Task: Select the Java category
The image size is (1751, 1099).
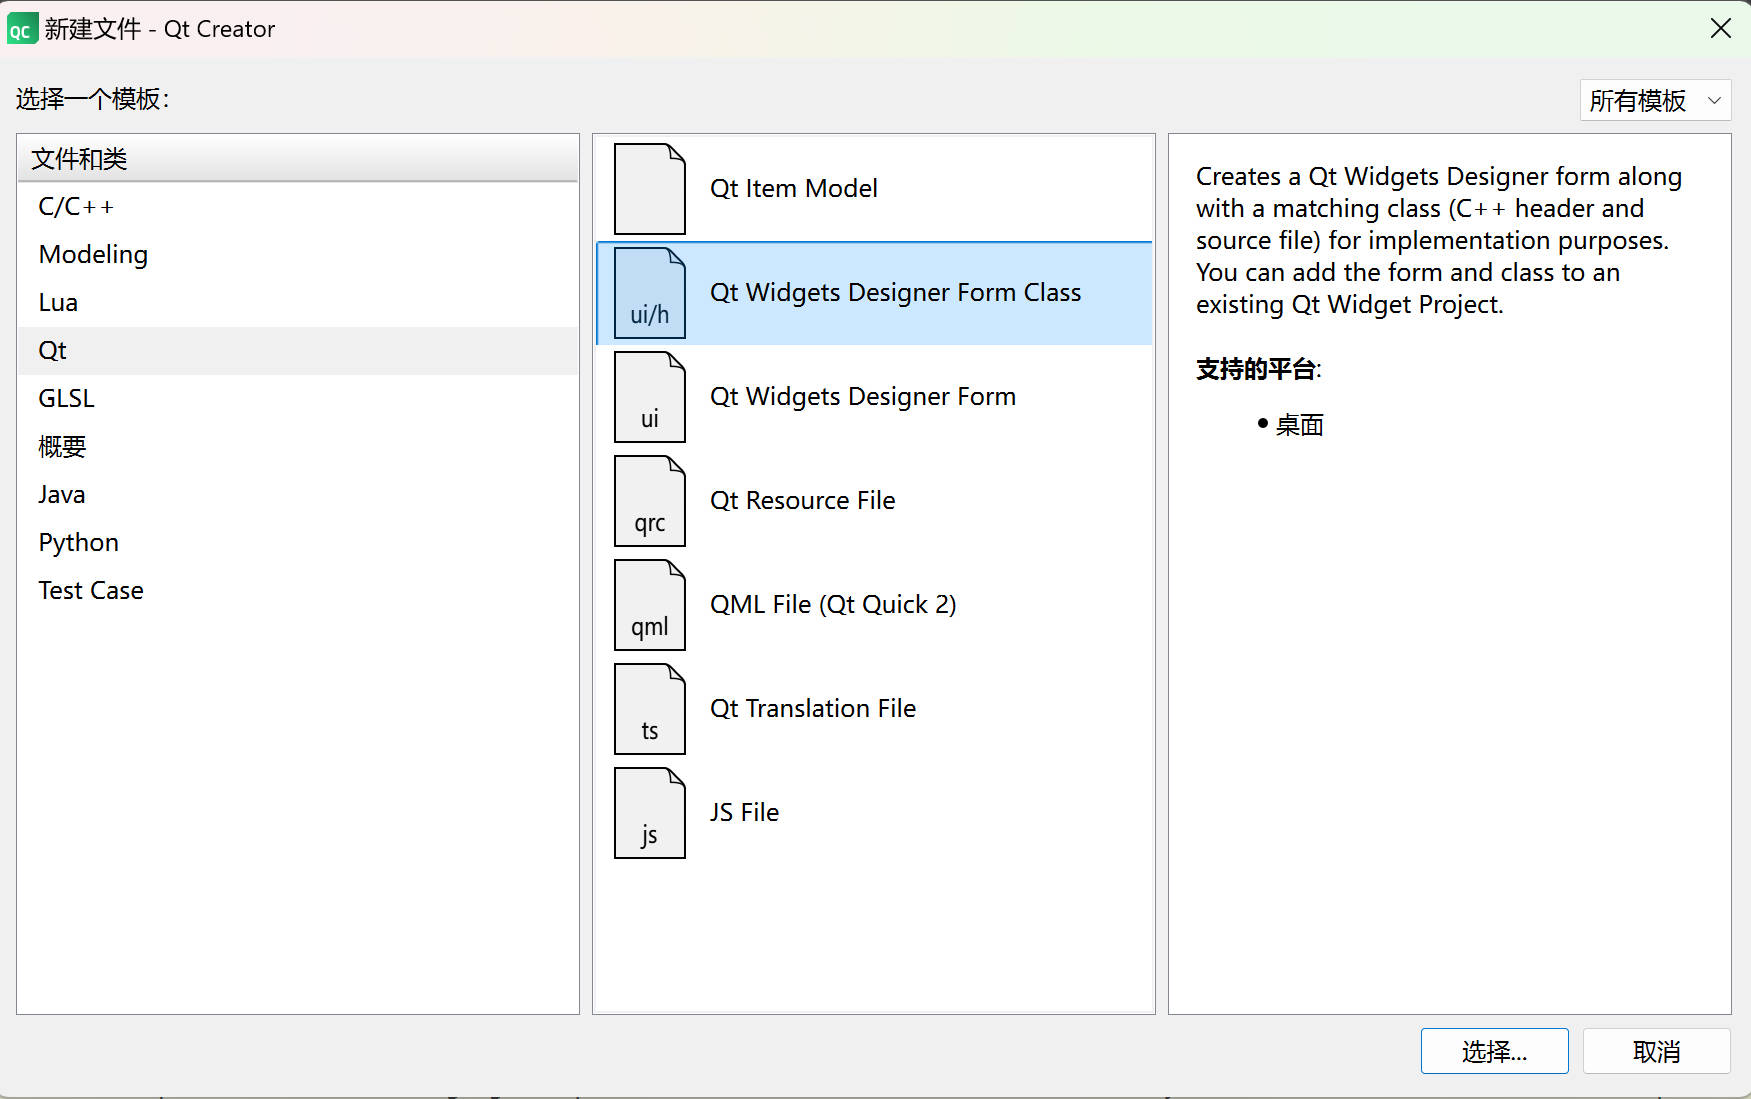Action: pos(298,495)
